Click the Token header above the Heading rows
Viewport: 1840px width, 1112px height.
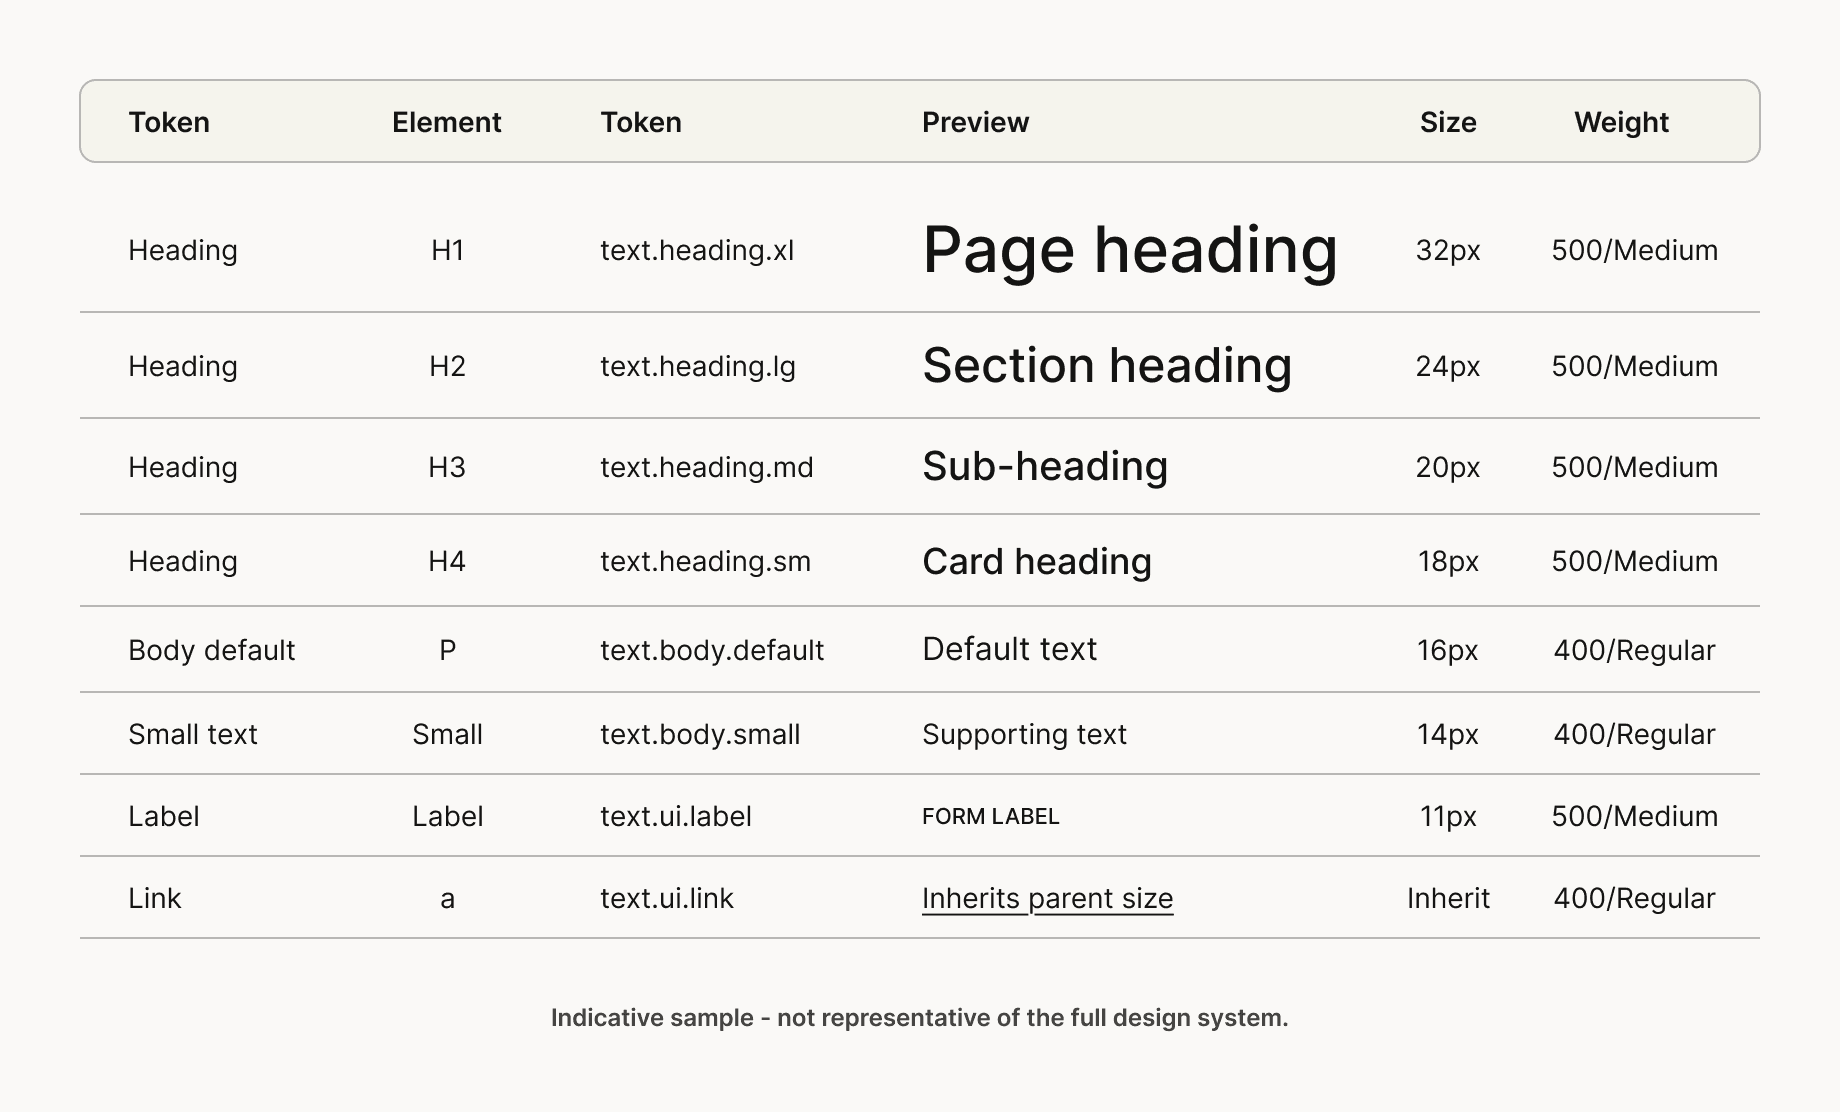click(169, 122)
